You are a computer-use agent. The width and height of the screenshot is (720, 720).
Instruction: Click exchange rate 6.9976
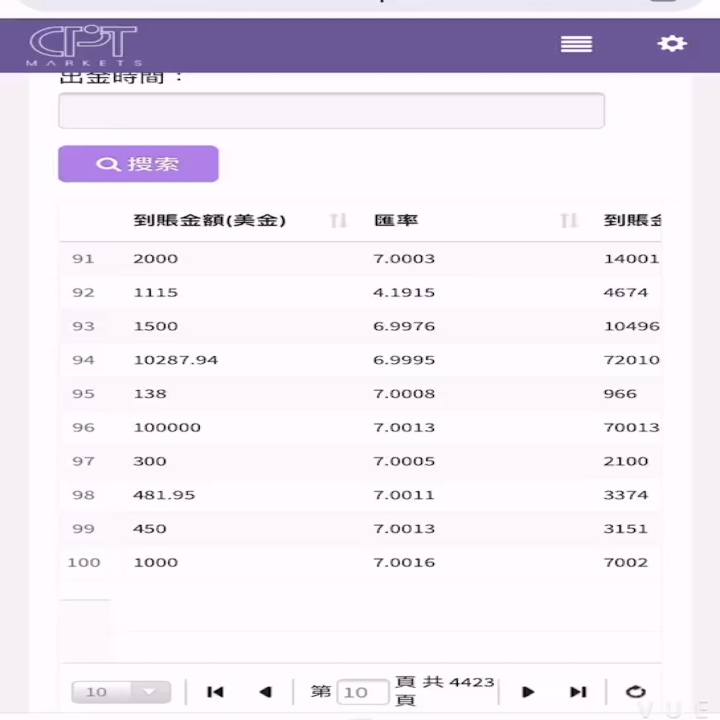point(404,326)
